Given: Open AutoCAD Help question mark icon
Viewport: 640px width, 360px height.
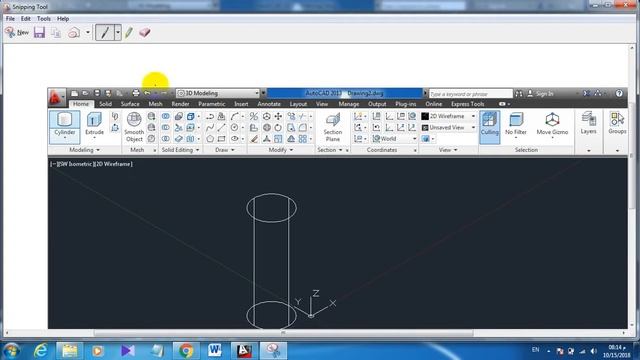Looking at the screenshot, I should [x=619, y=93].
